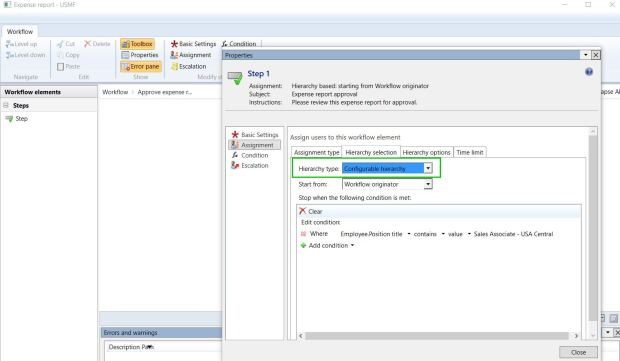This screenshot has width=620, height=361.
Task: Open the Add condition dropdown
Action: (352, 246)
